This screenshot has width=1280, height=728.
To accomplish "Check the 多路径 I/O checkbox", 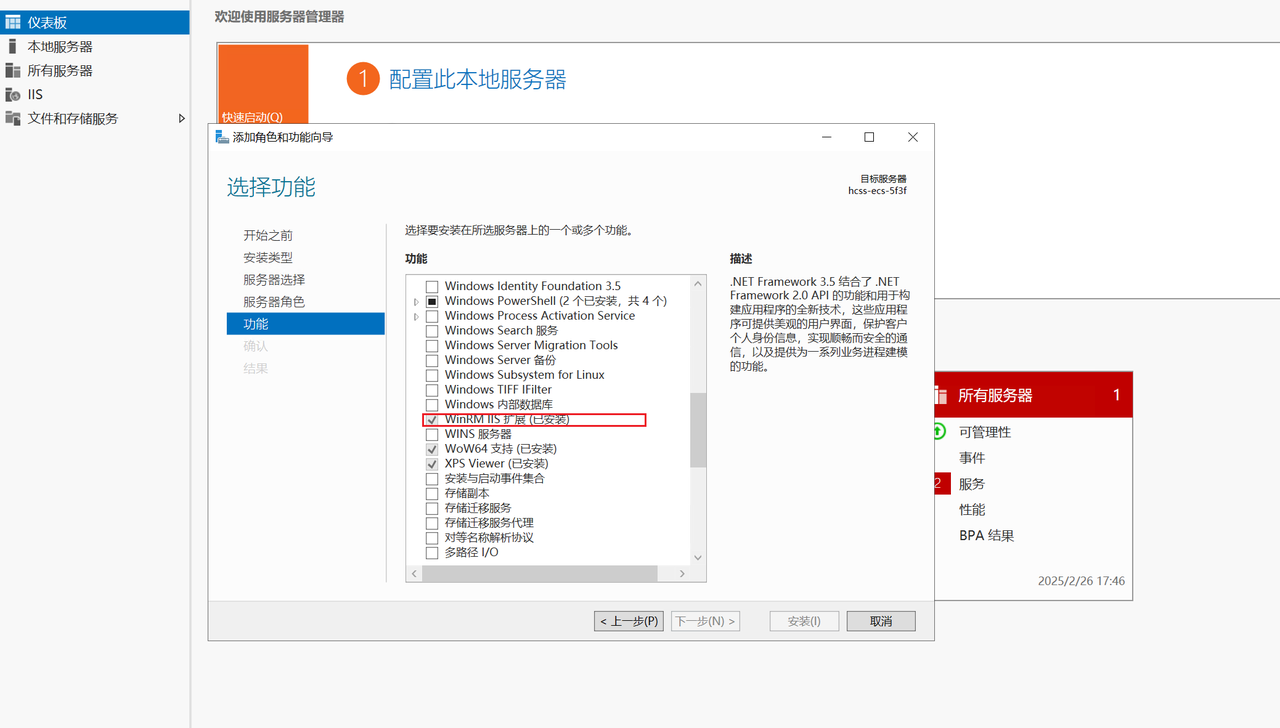I will pyautogui.click(x=432, y=553).
